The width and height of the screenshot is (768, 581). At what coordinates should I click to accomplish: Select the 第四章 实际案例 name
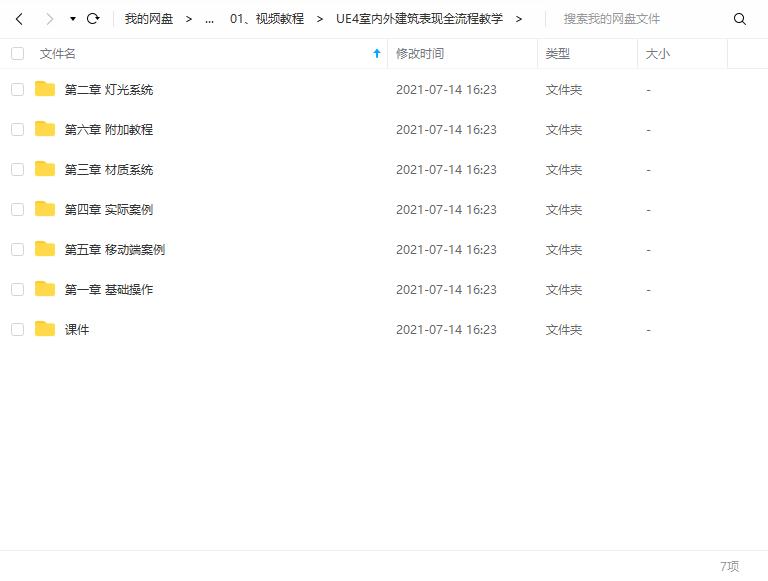(x=109, y=210)
